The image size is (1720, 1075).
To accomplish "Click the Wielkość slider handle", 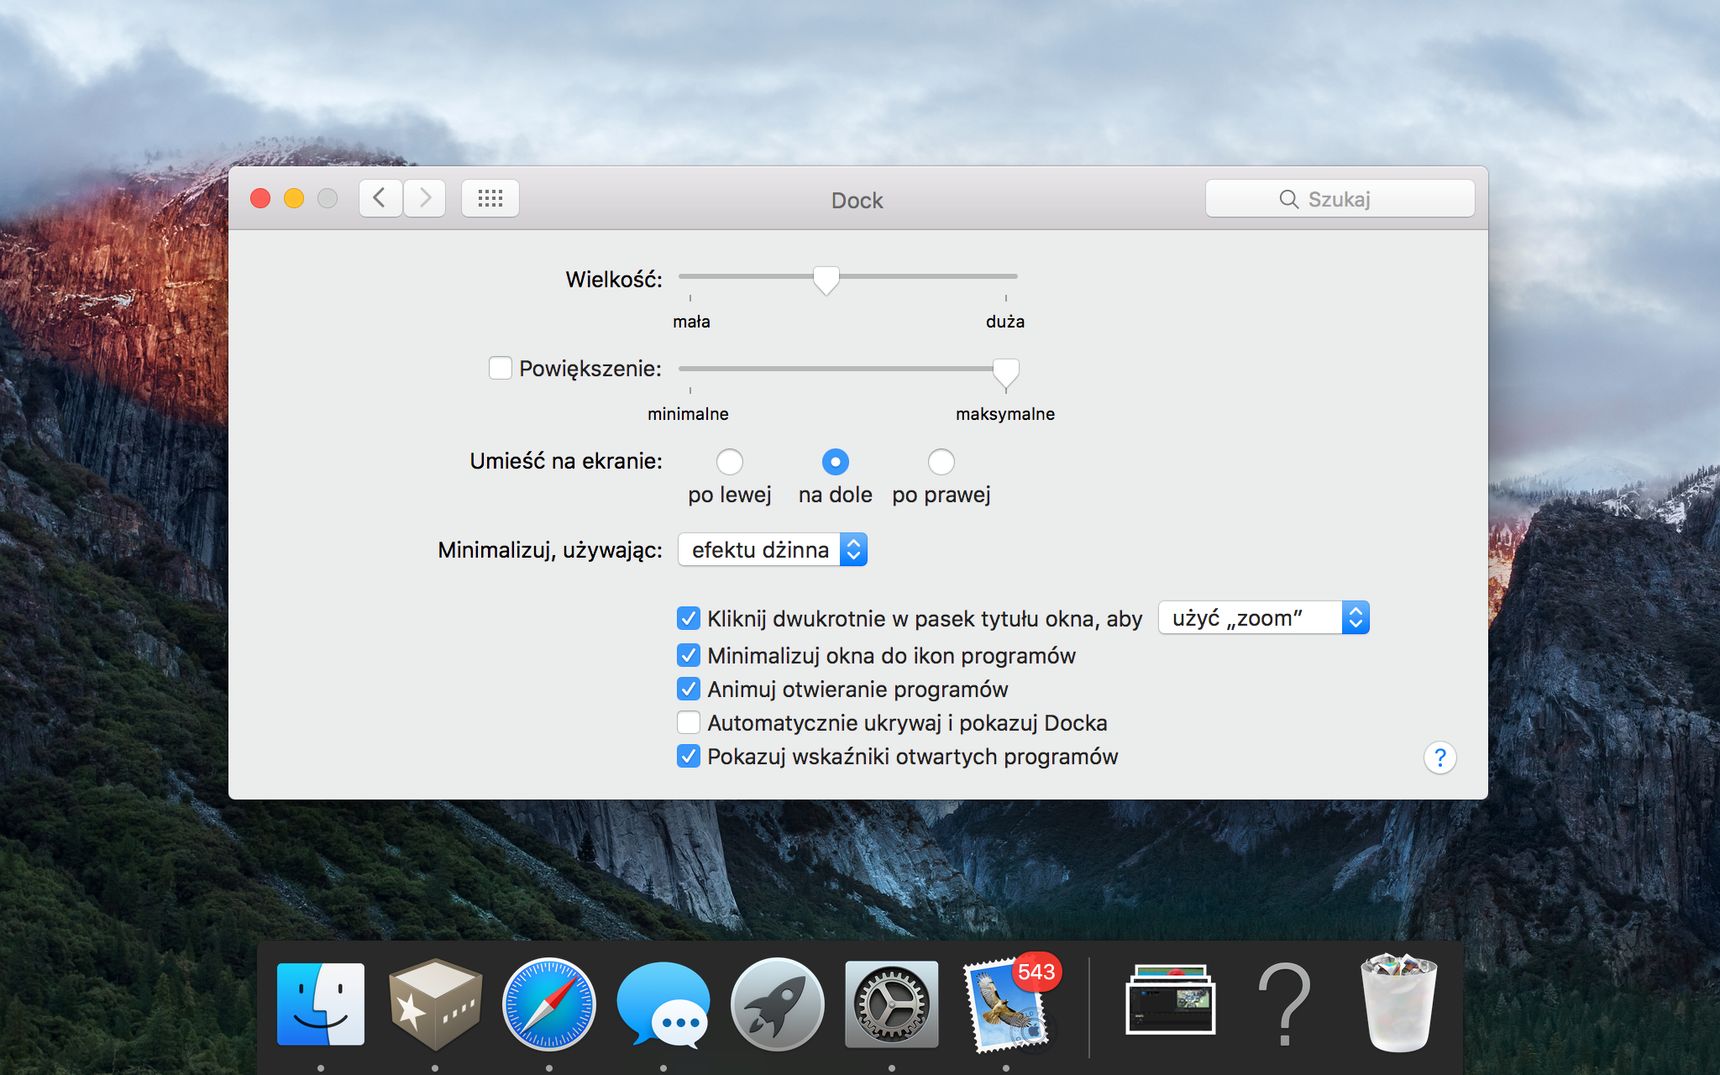I will [826, 280].
